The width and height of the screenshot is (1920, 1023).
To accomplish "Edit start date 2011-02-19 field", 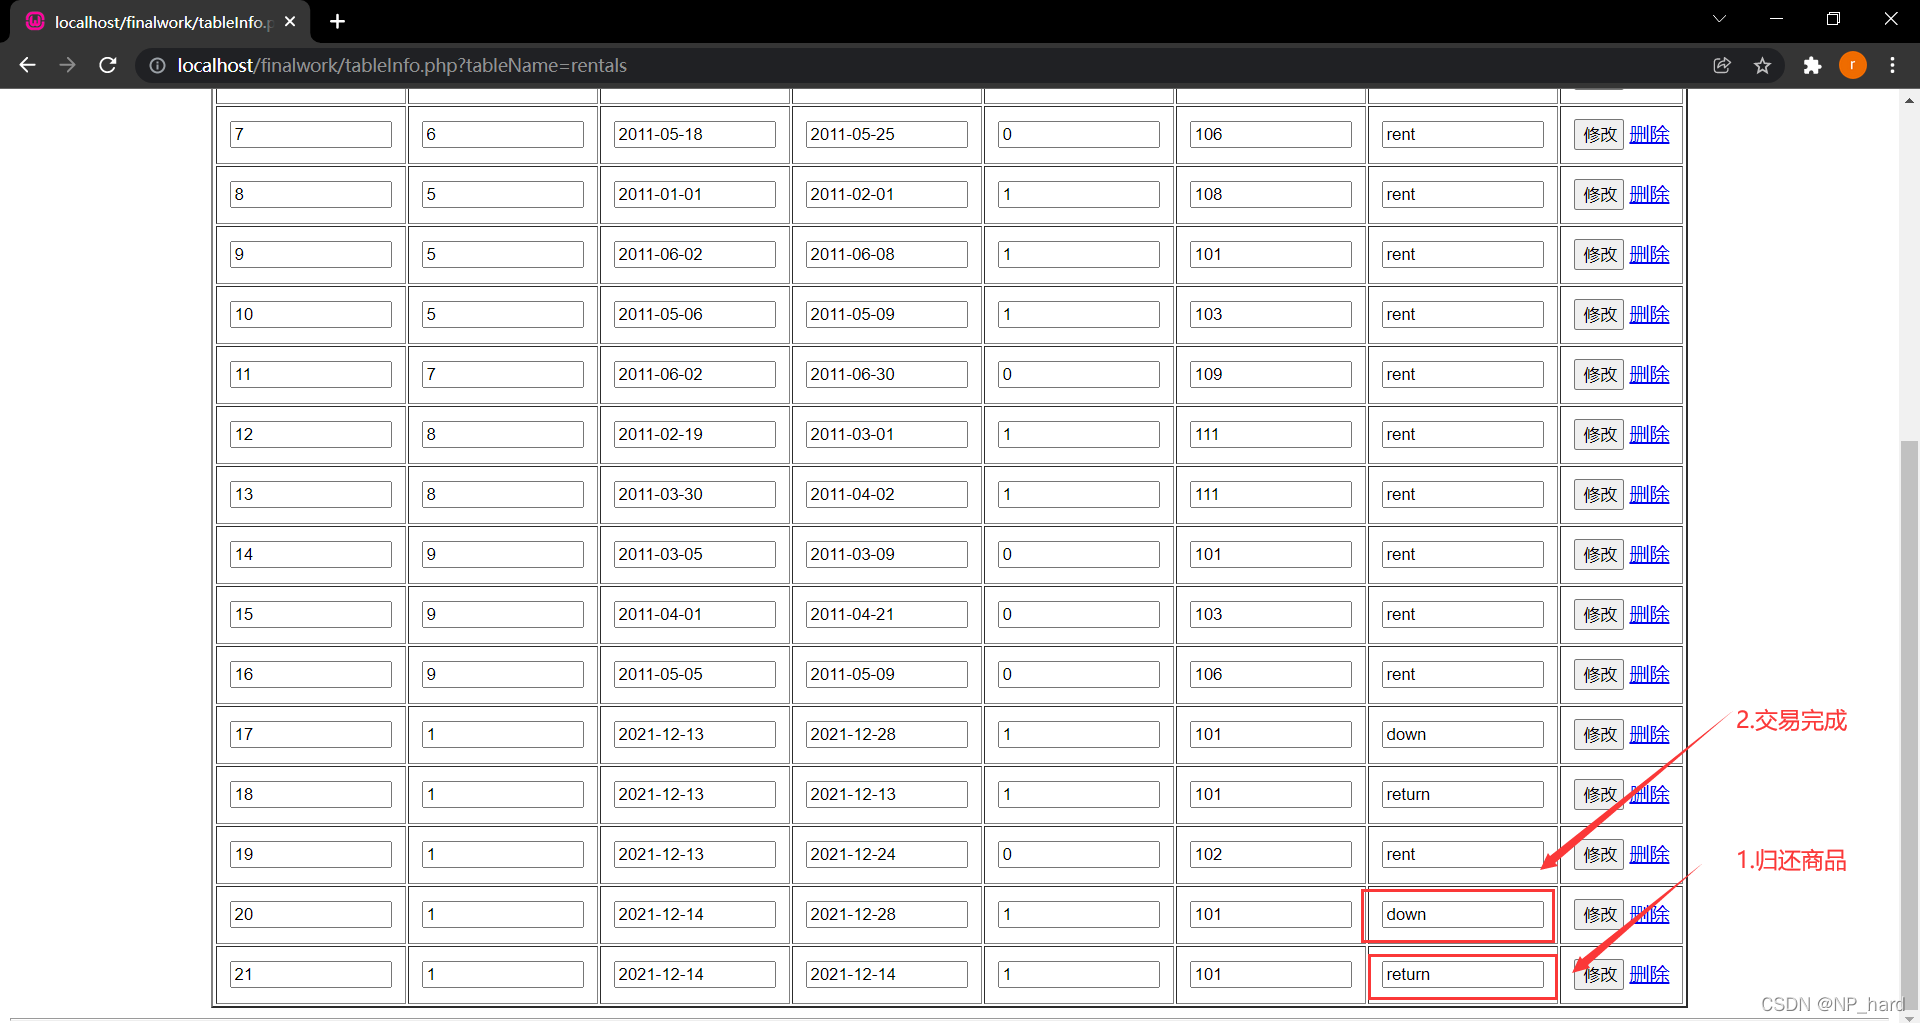I will click(694, 434).
